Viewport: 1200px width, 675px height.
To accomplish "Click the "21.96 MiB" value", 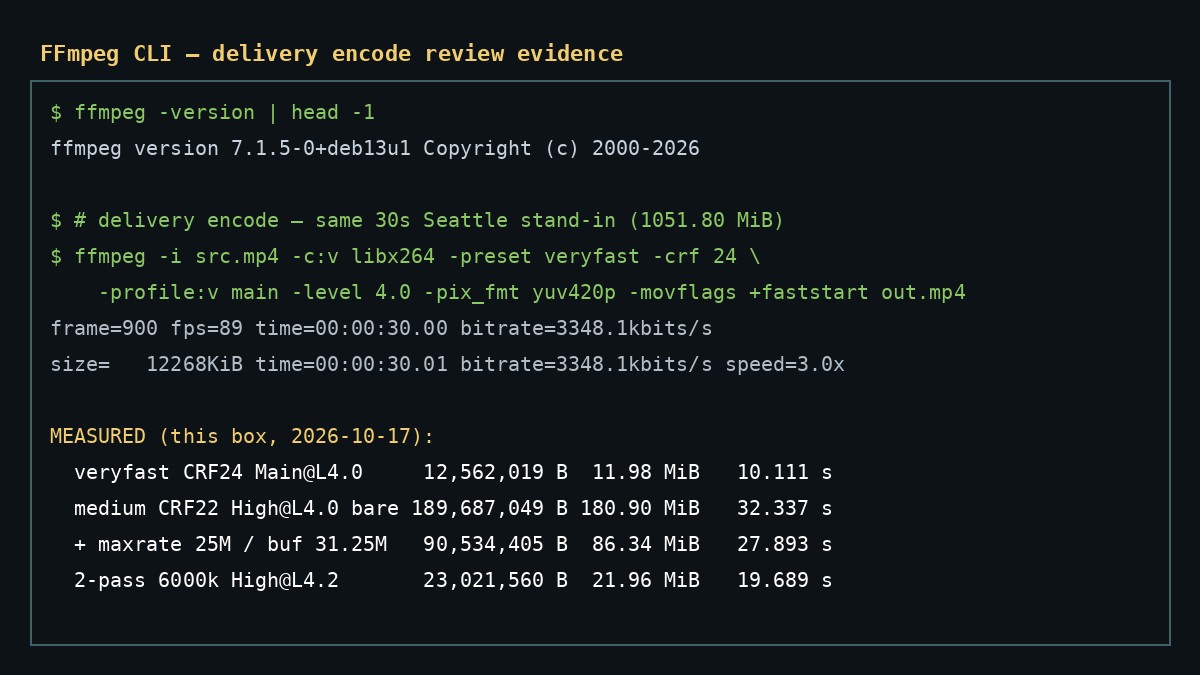I will 646,581.
